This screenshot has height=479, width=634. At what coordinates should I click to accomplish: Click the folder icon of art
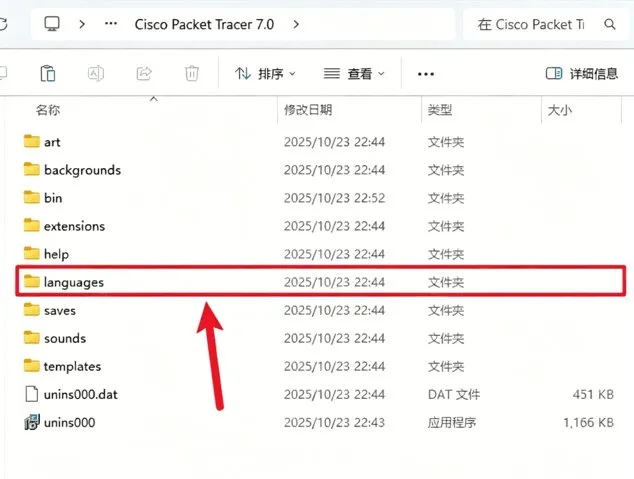click(32, 141)
